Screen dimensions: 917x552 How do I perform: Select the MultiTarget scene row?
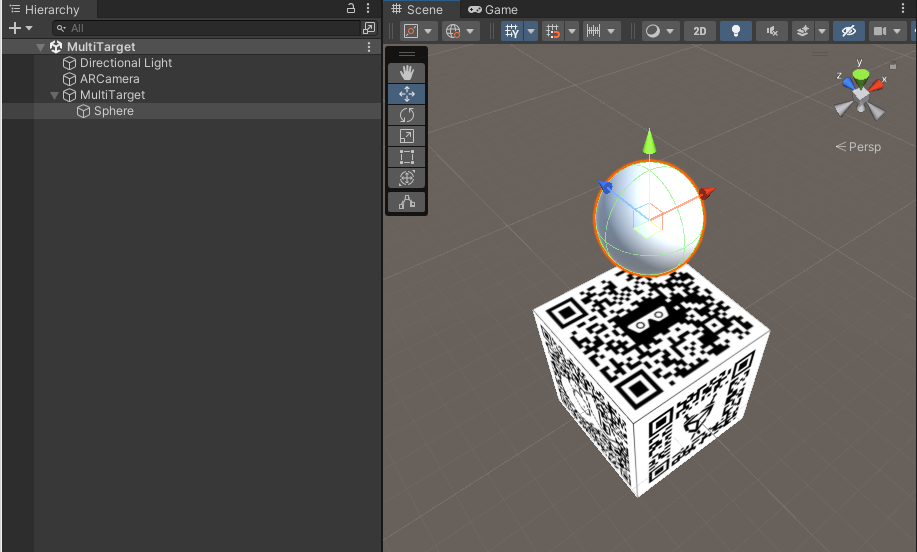pyautogui.click(x=192, y=47)
